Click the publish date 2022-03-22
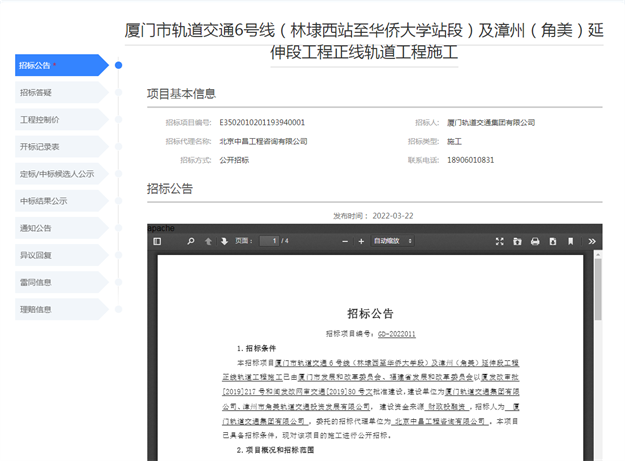Screen dimensions: 625x461 [393, 216]
